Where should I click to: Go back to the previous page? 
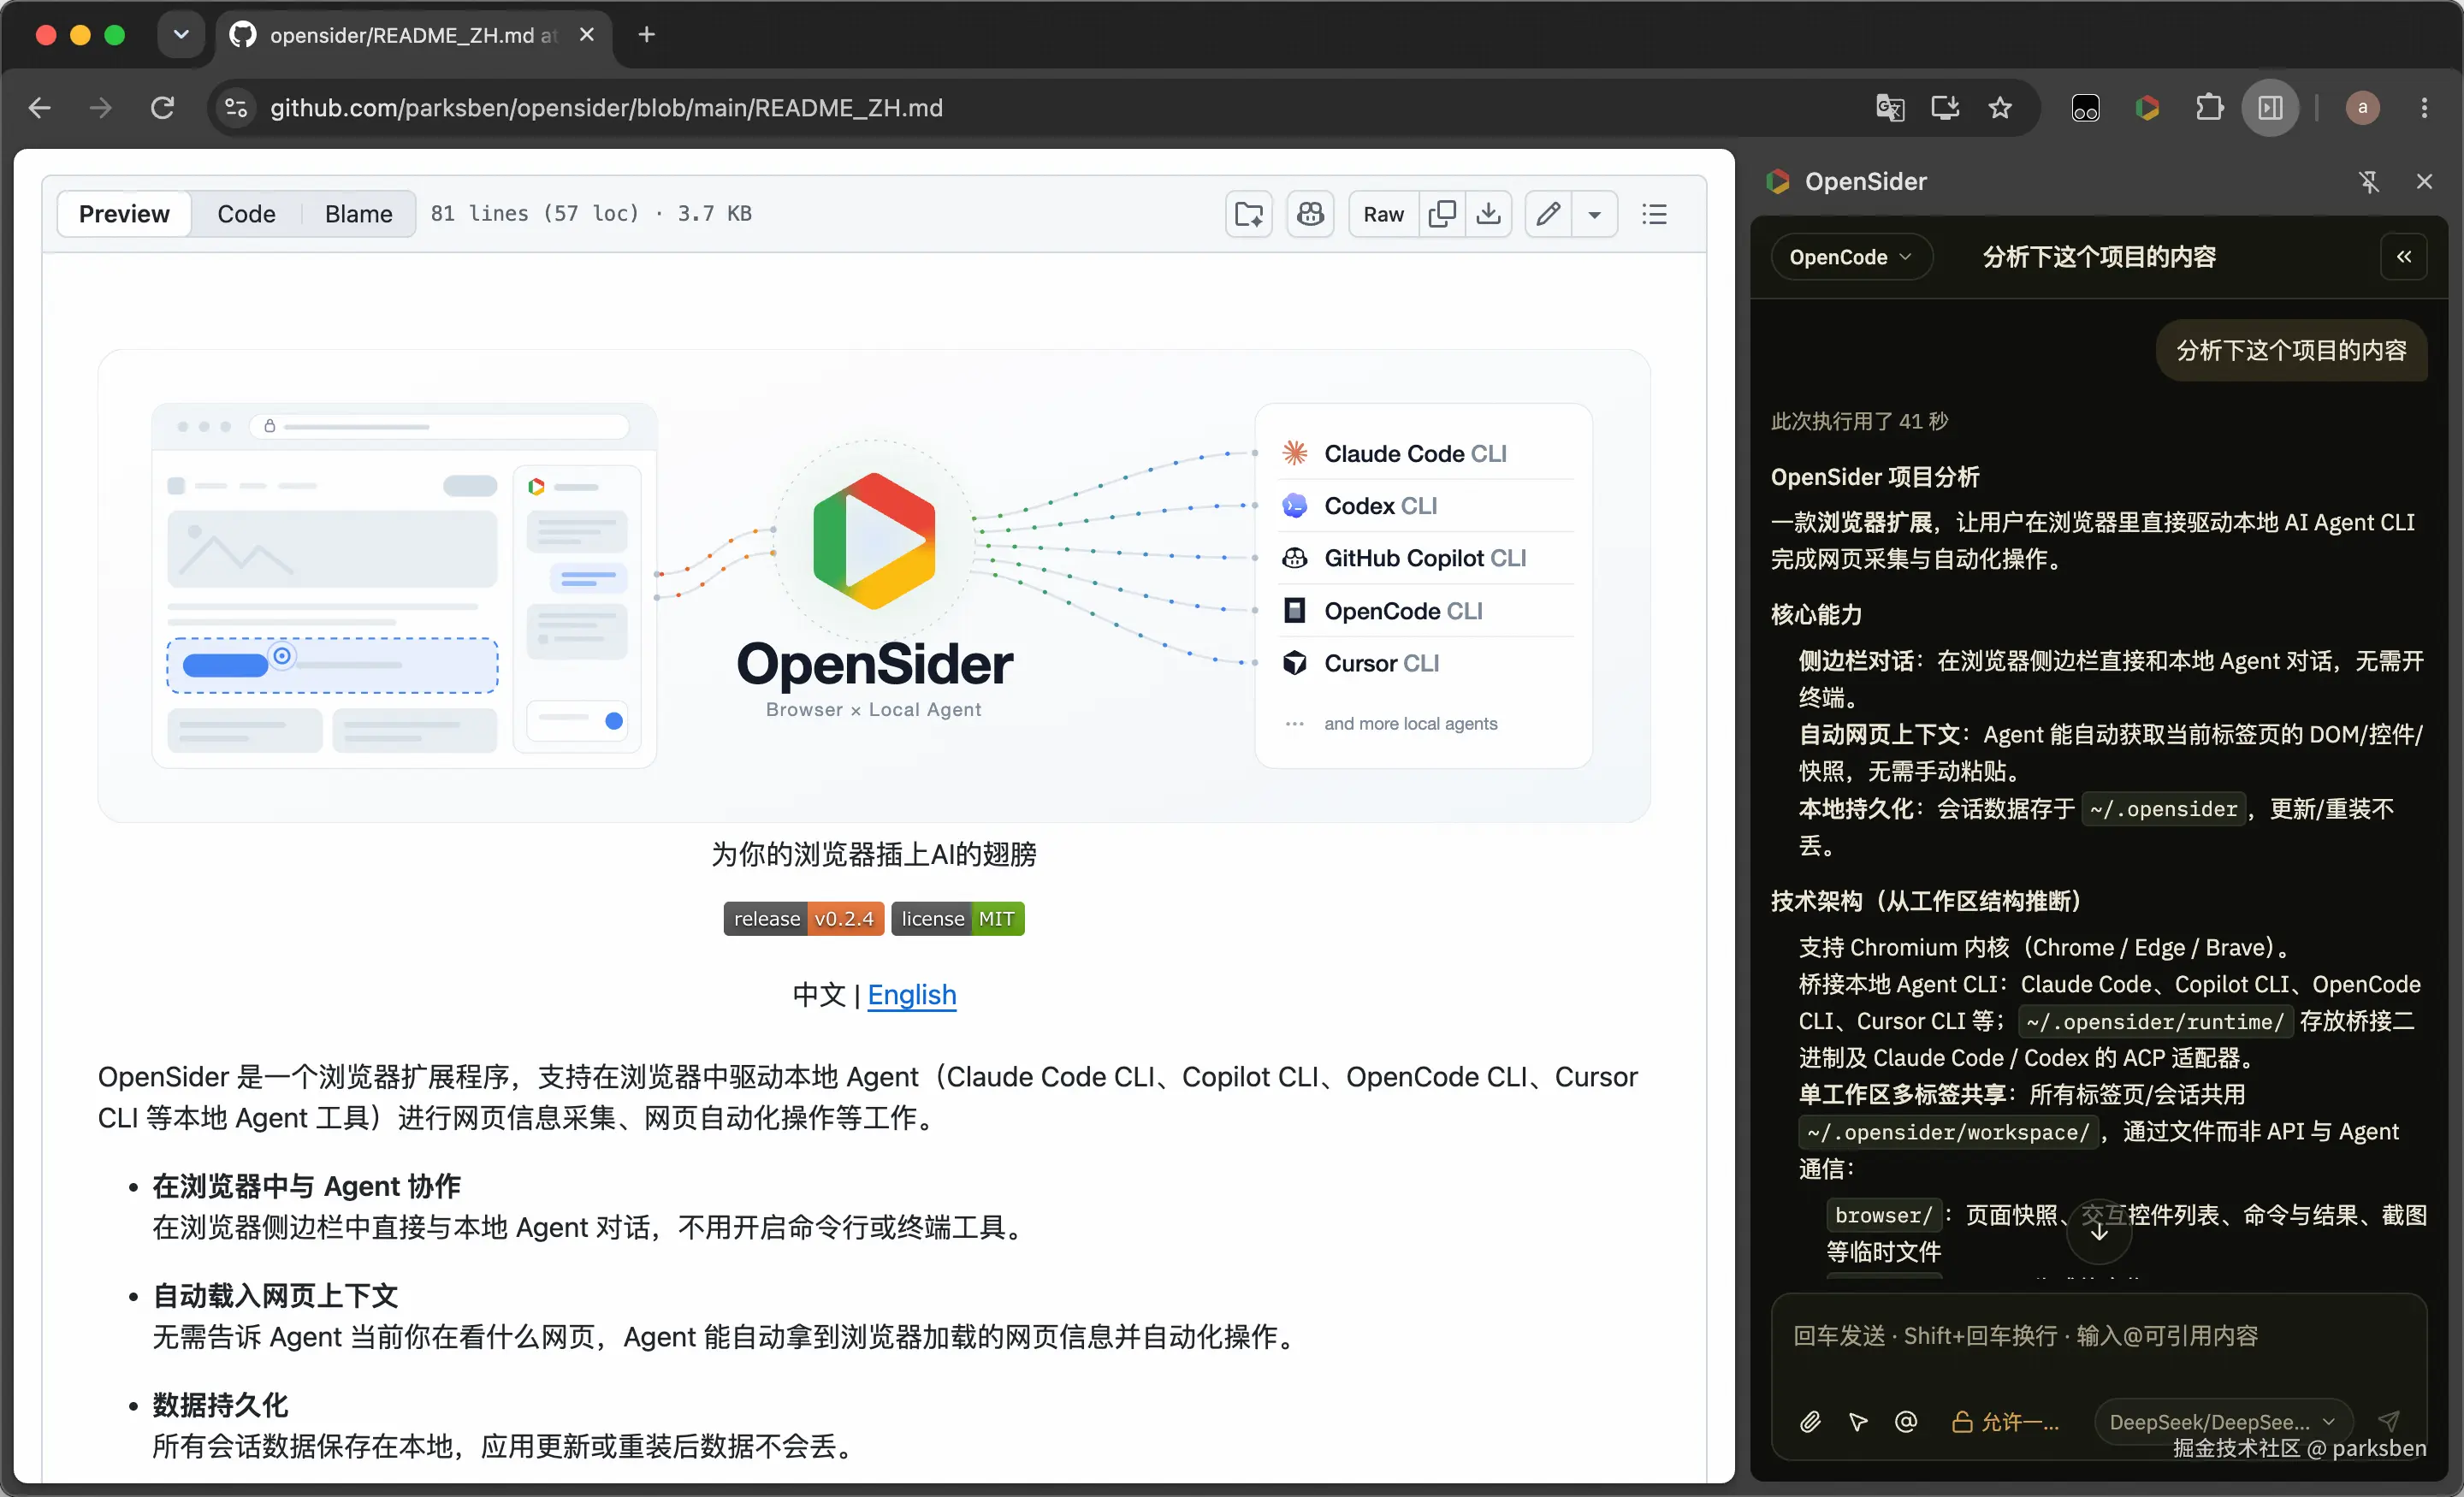[x=40, y=108]
